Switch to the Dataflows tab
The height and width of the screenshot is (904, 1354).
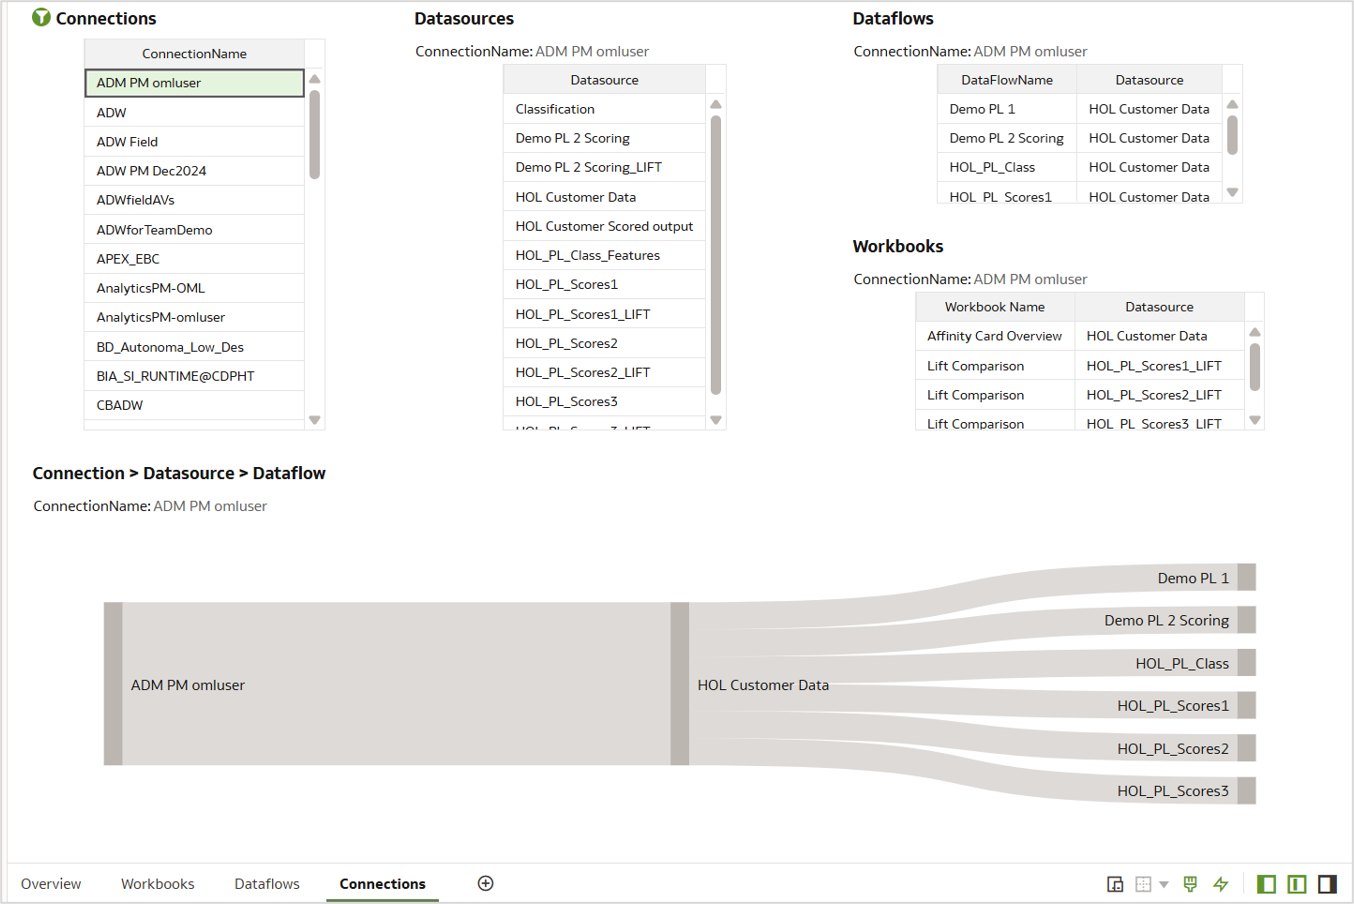pyautogui.click(x=267, y=884)
